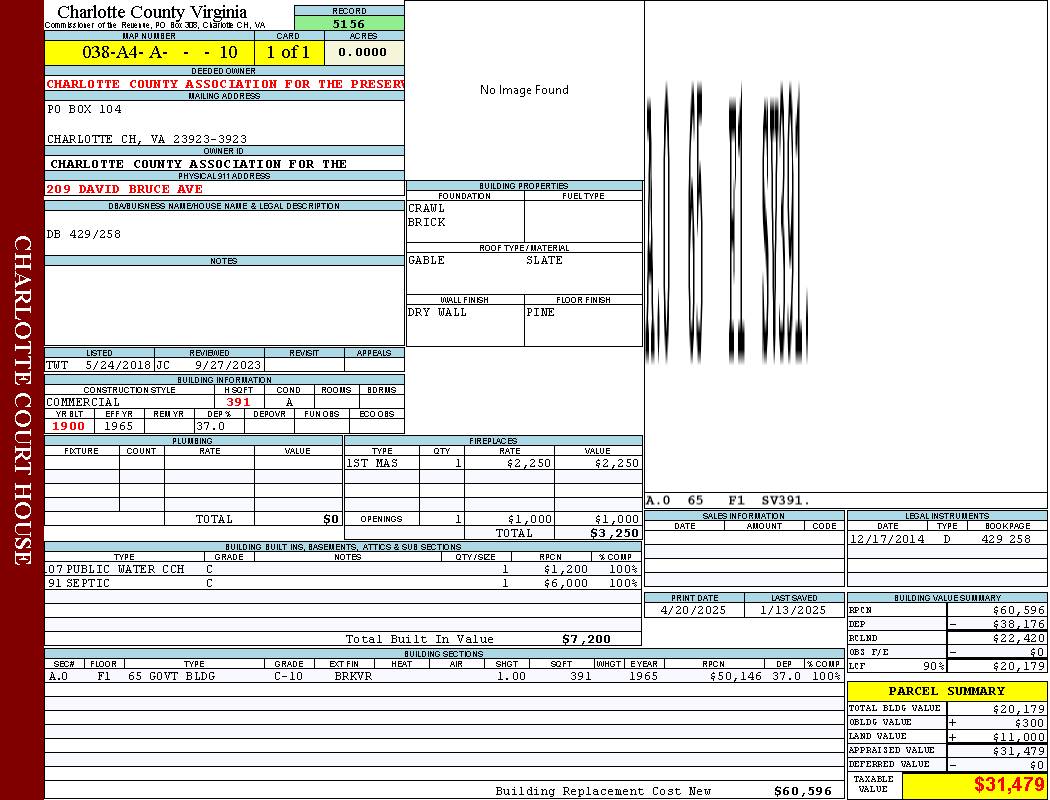Click the H SQFT value 391 in red
The height and width of the screenshot is (800, 1050).
coord(238,402)
